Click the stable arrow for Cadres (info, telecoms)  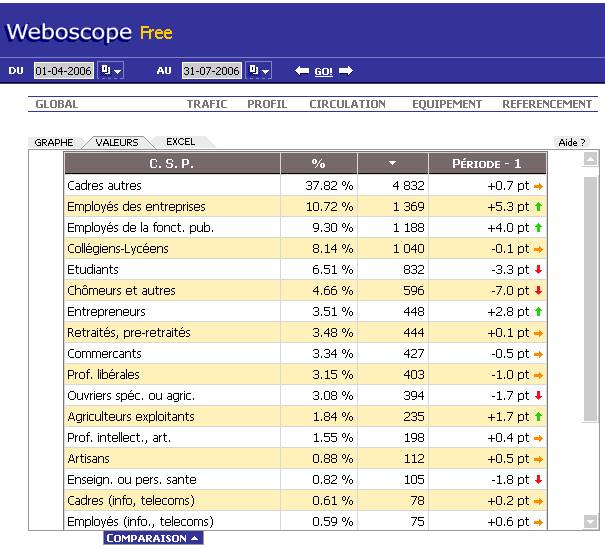click(538, 501)
